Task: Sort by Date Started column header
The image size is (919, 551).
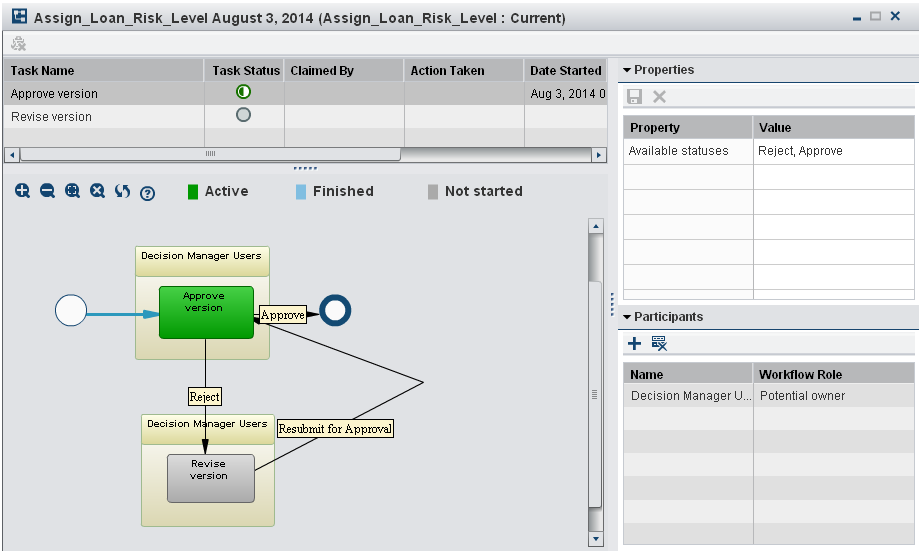Action: [565, 71]
